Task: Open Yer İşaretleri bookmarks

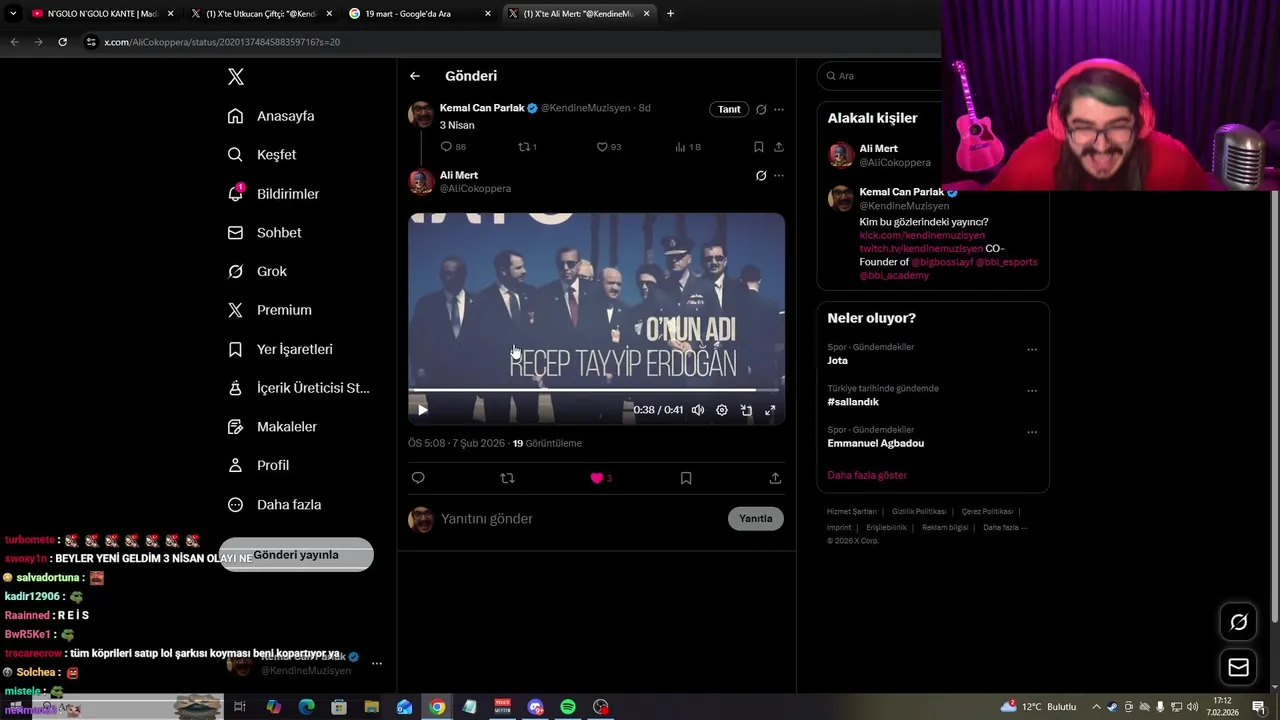Action: [280, 349]
